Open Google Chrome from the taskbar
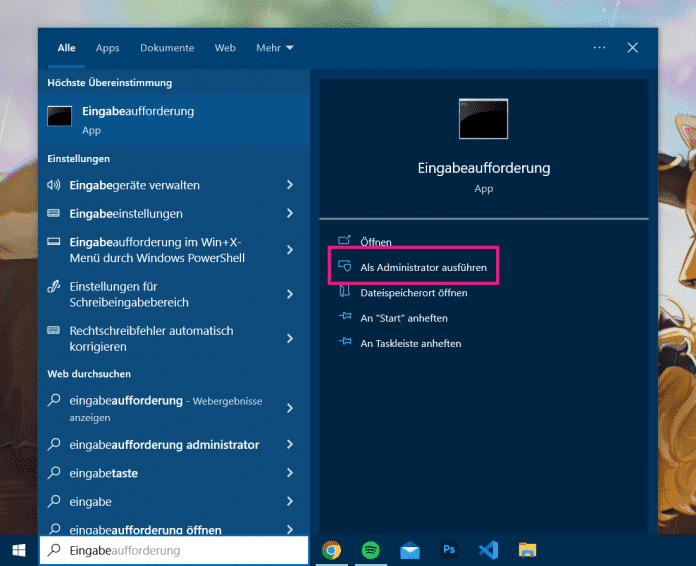The image size is (696, 566). pyautogui.click(x=331, y=550)
